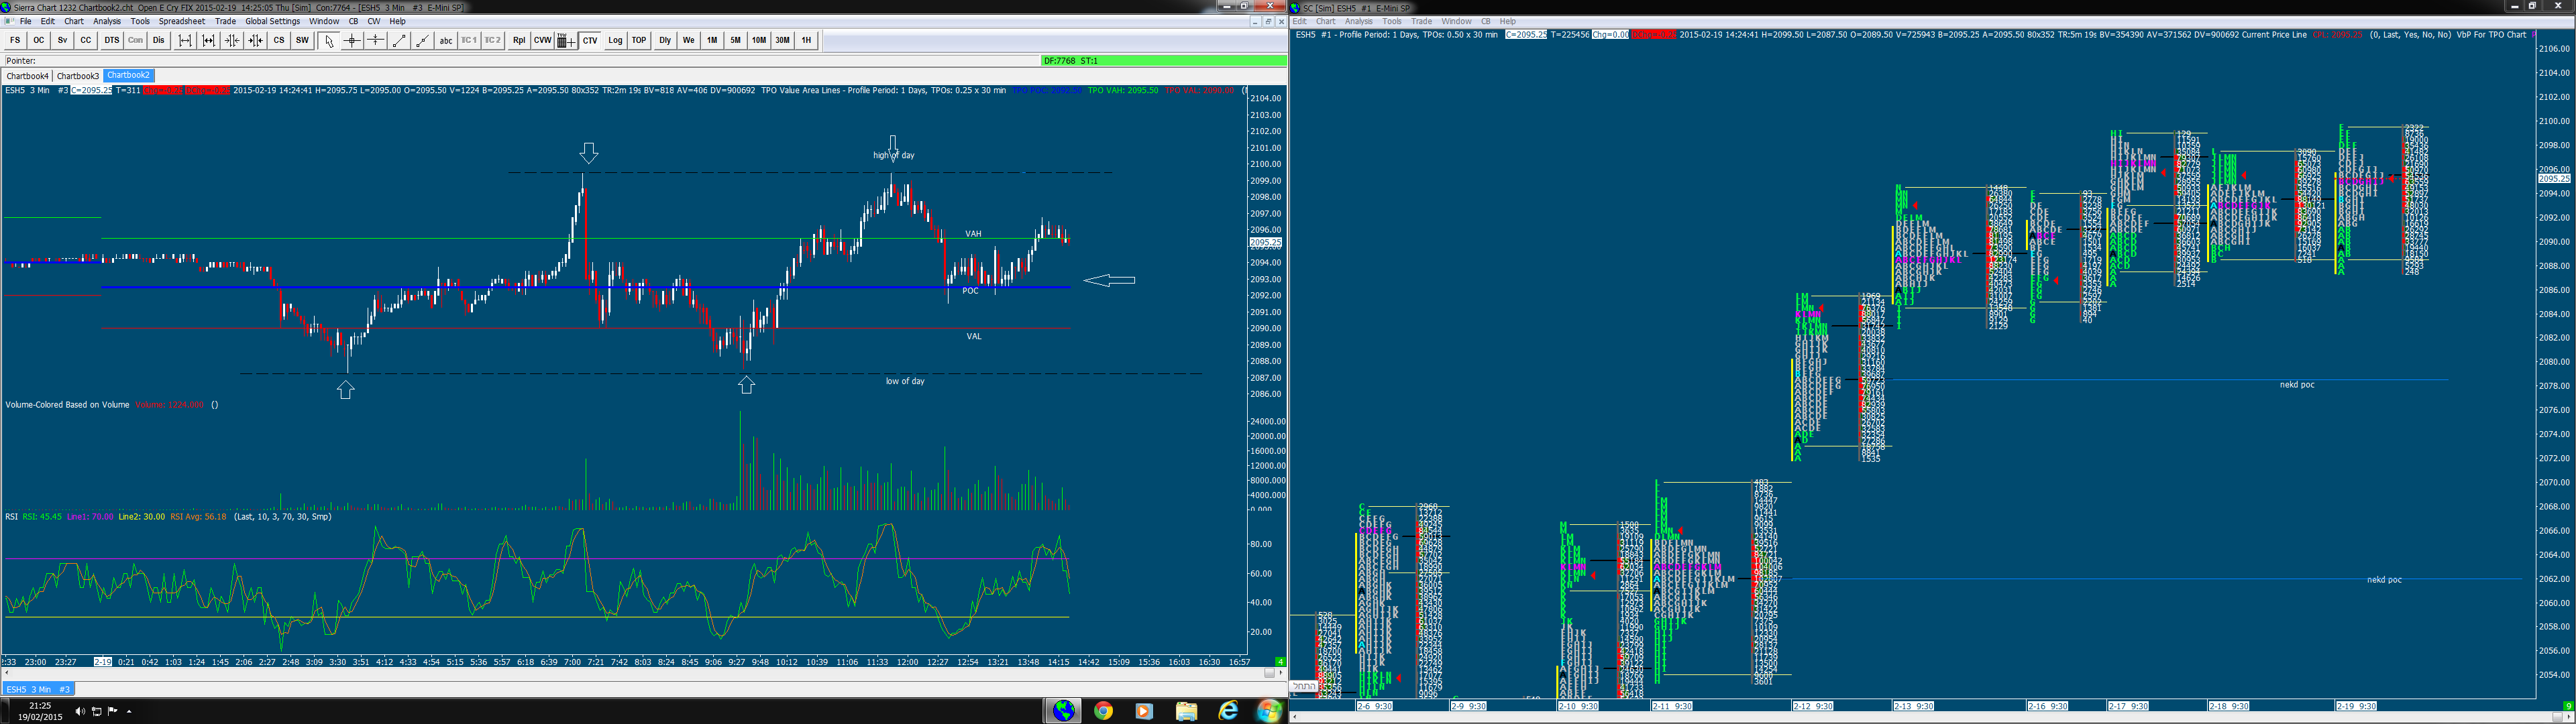Click the compress bar spacing icon
Viewport: 2576px width, 724px height.
pos(232,40)
